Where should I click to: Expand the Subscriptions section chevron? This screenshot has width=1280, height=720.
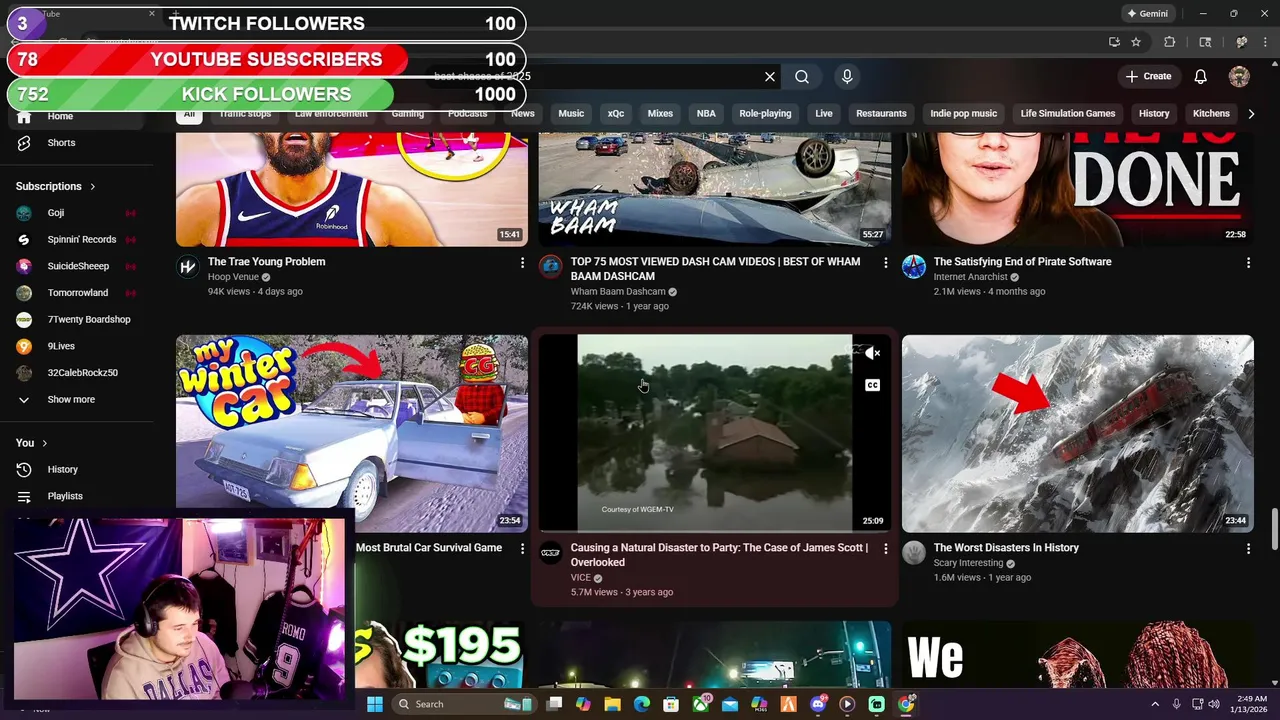click(93, 187)
